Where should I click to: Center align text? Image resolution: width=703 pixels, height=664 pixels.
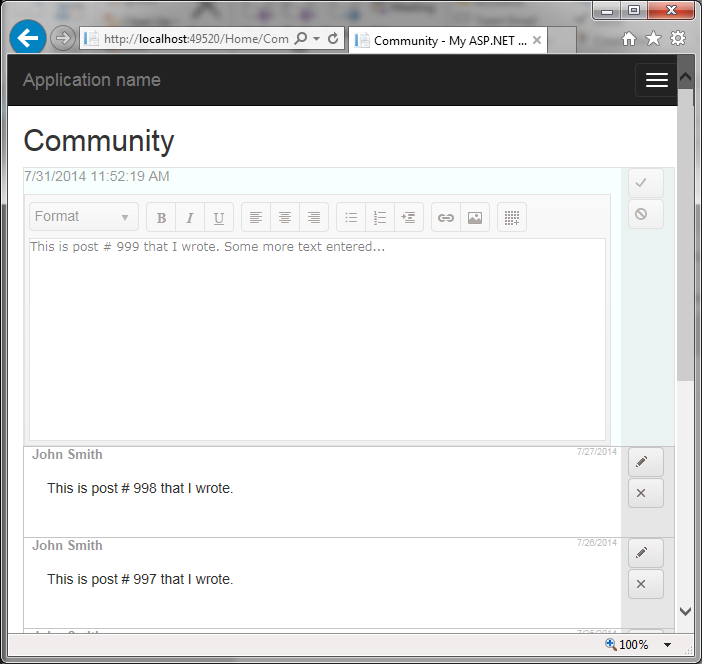pyautogui.click(x=285, y=217)
